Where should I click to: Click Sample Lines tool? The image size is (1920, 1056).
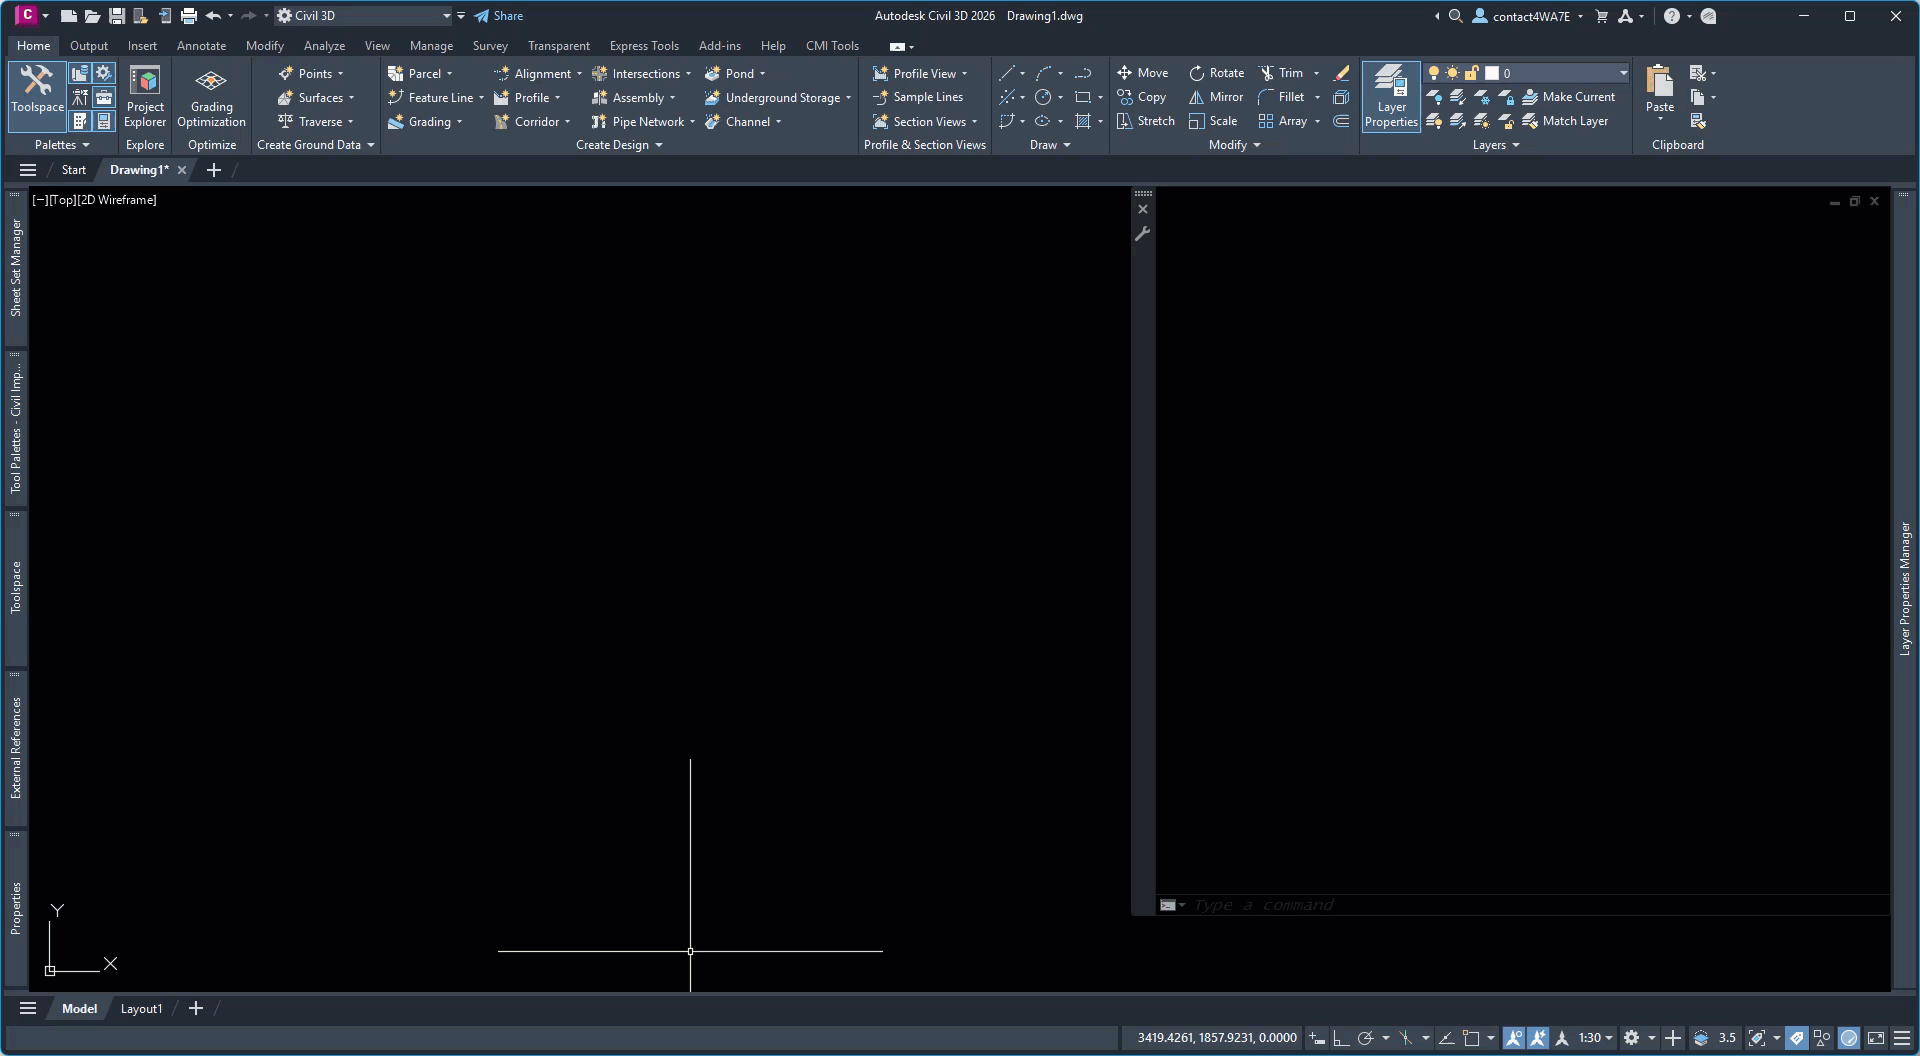918,97
